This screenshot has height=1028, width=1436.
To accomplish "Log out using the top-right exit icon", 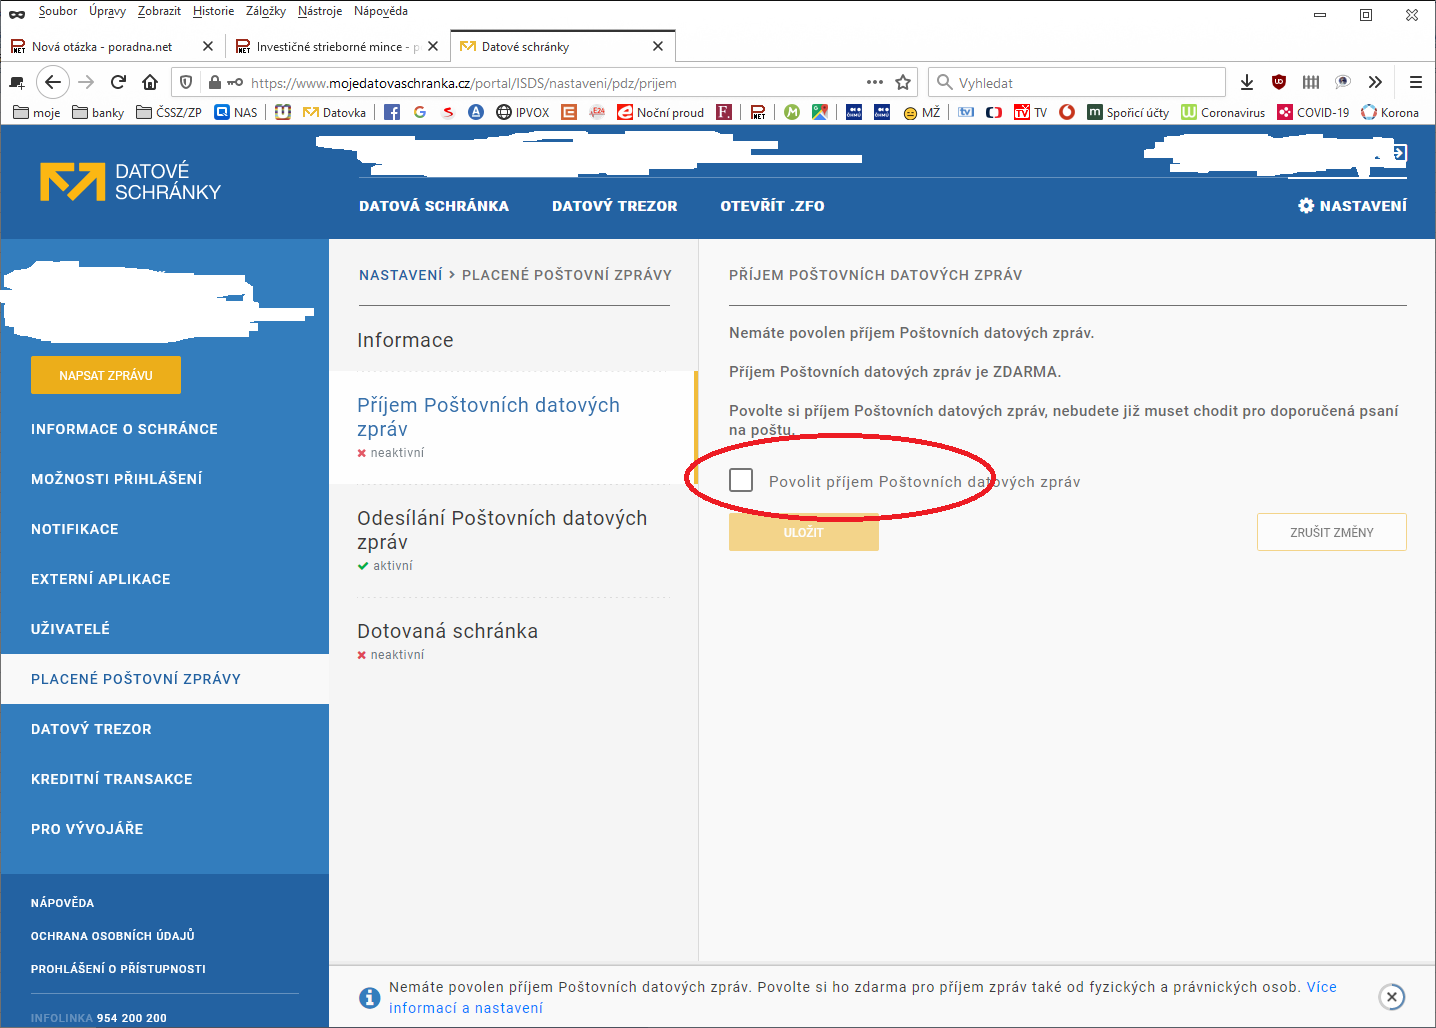I will coord(1398,153).
